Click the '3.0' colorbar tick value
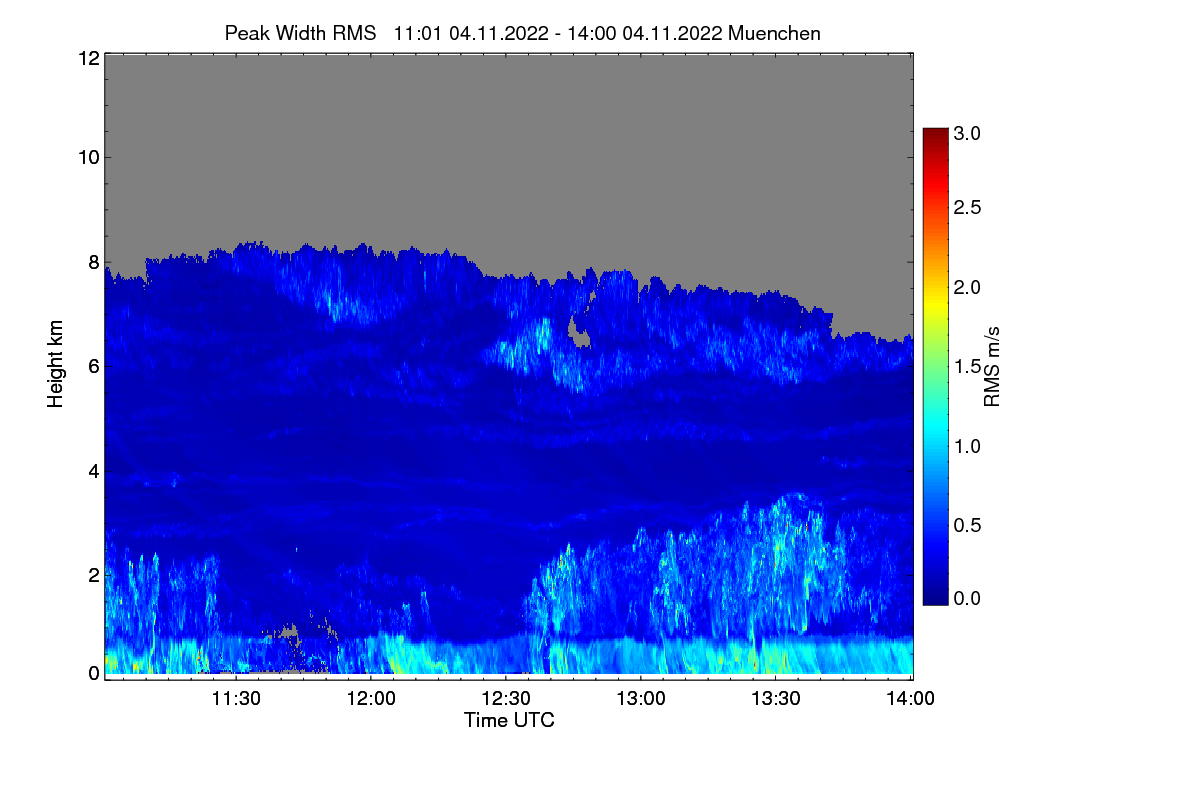The width and height of the screenshot is (1200, 800). click(967, 132)
